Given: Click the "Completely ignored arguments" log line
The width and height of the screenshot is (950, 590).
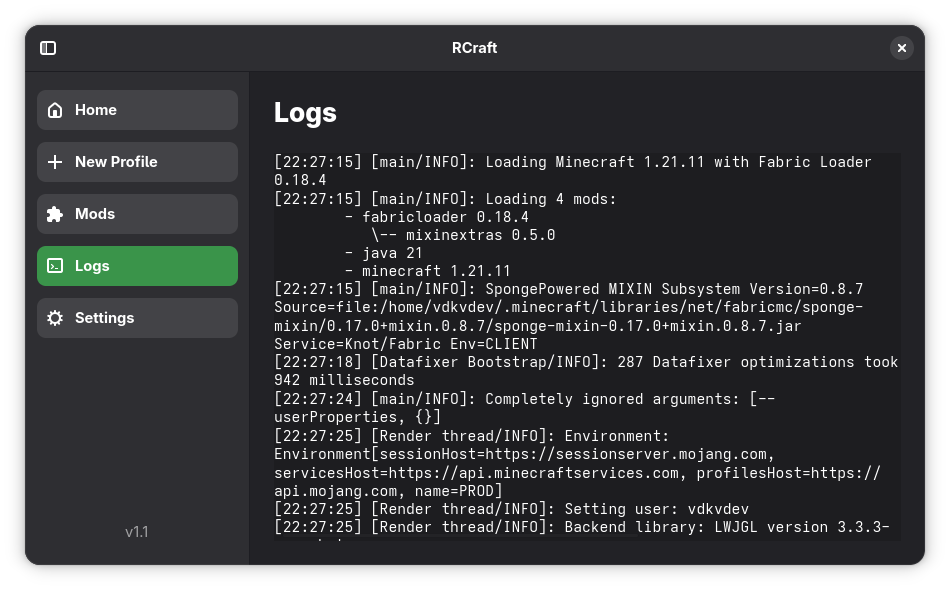Looking at the screenshot, I should [525, 408].
